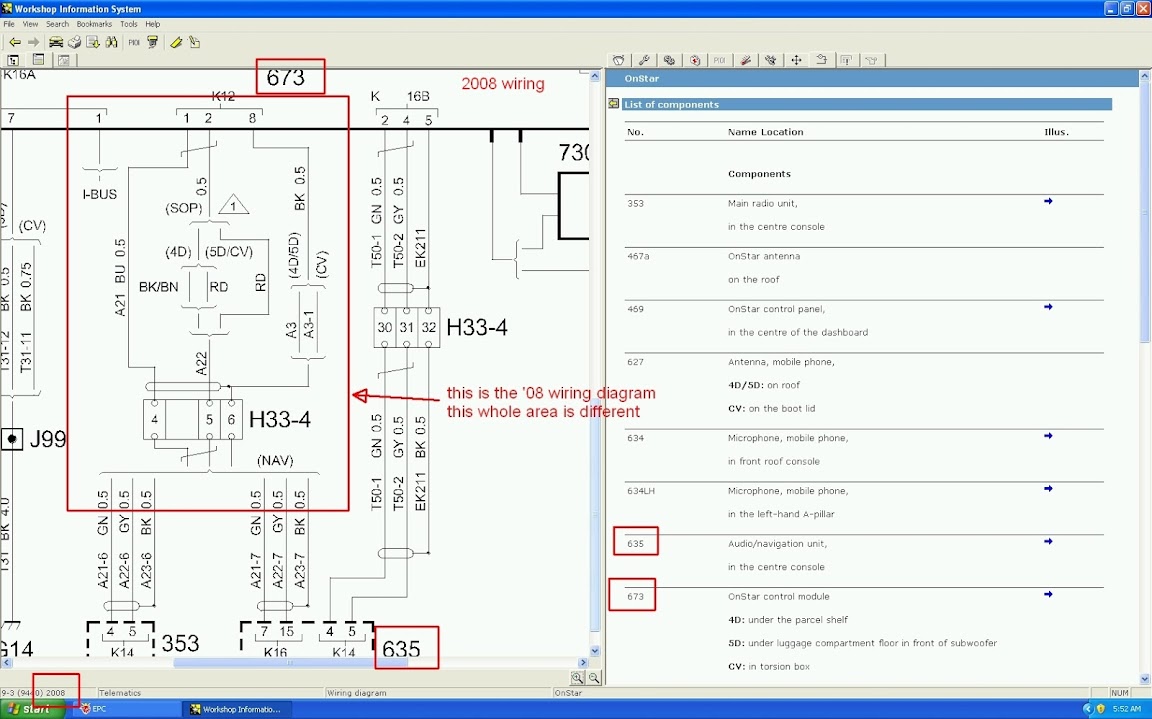This screenshot has height=719, width=1152.
Task: Click the greyed body icon at toolbar end
Action: click(x=872, y=60)
